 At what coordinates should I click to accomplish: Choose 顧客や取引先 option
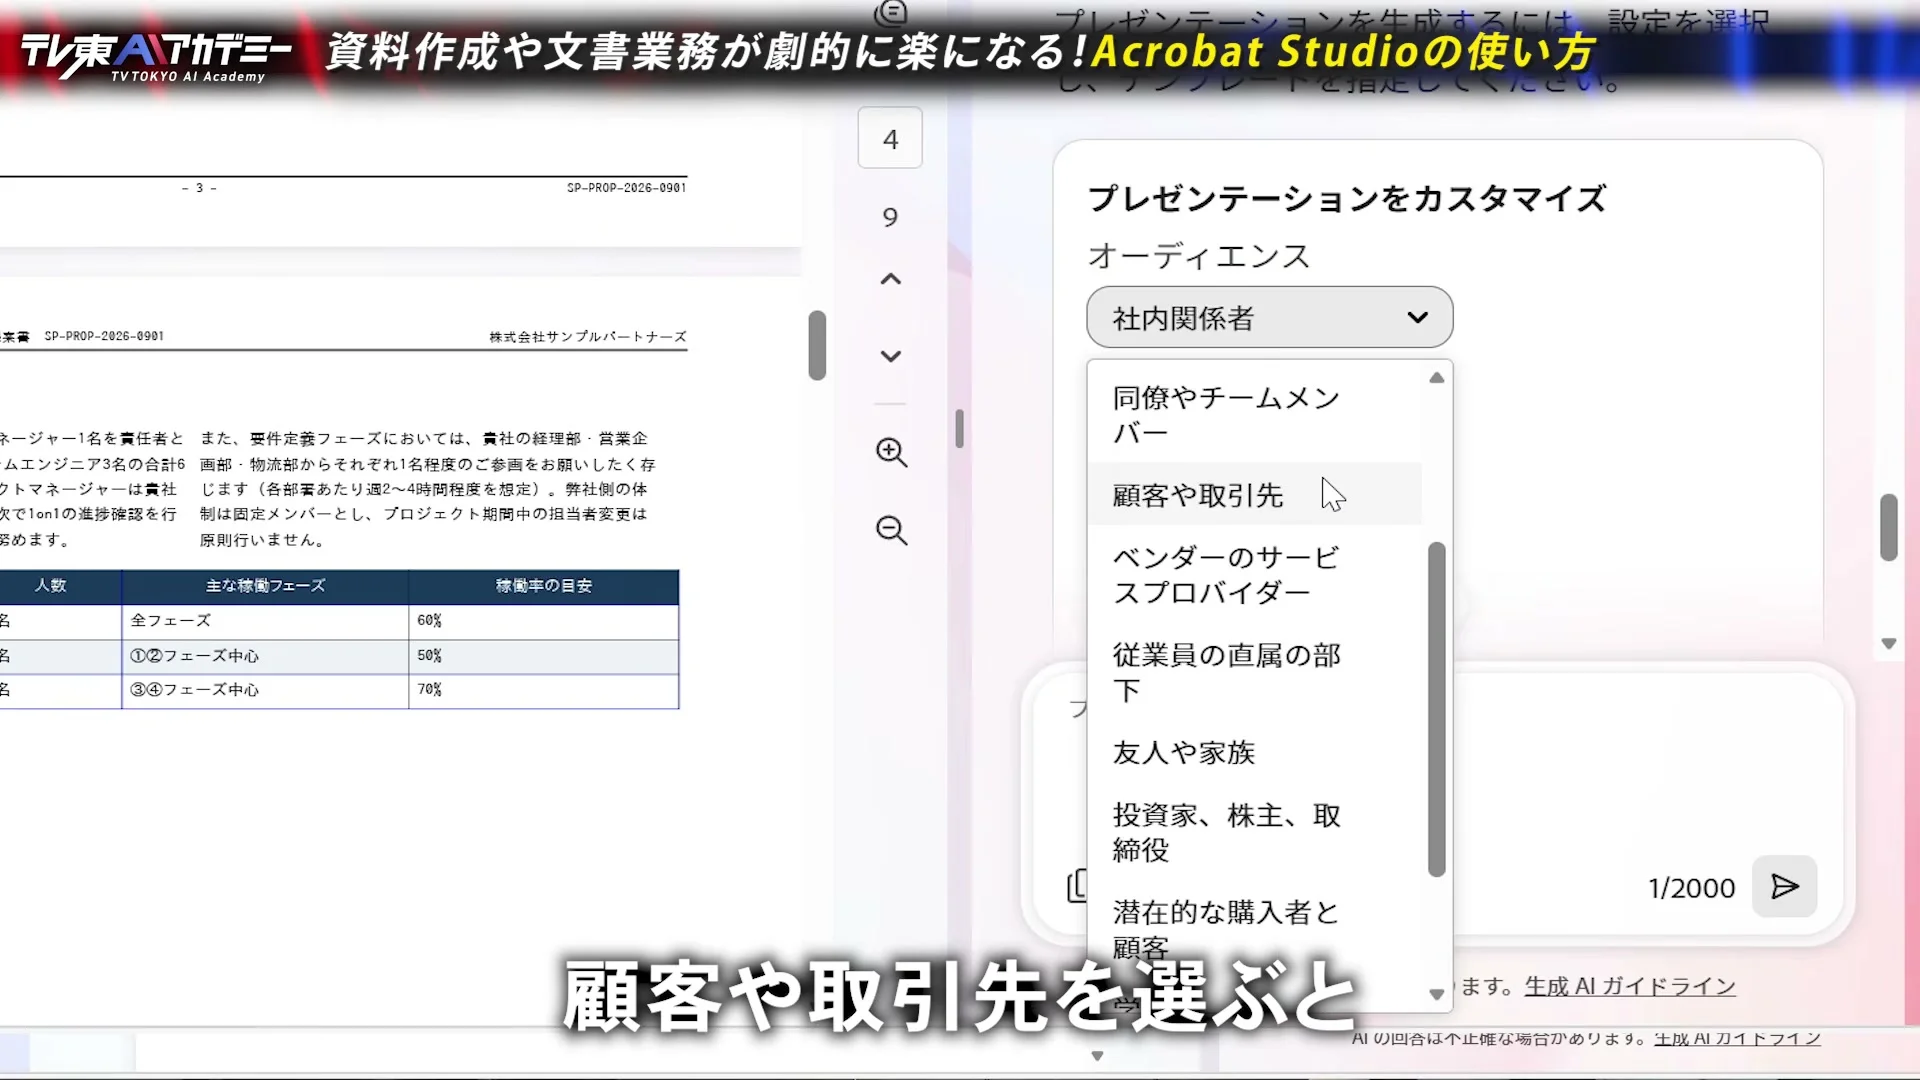point(1255,495)
